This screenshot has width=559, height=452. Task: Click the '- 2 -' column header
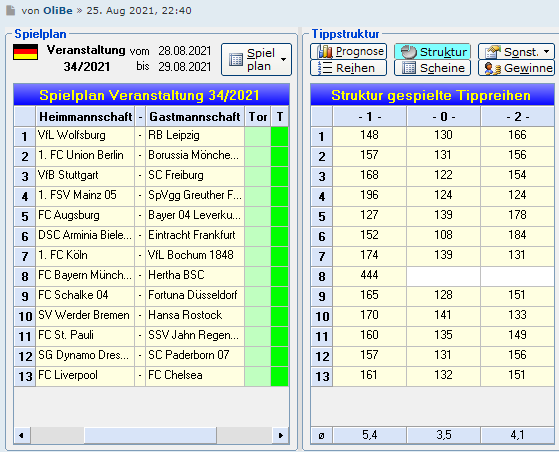(x=517, y=116)
